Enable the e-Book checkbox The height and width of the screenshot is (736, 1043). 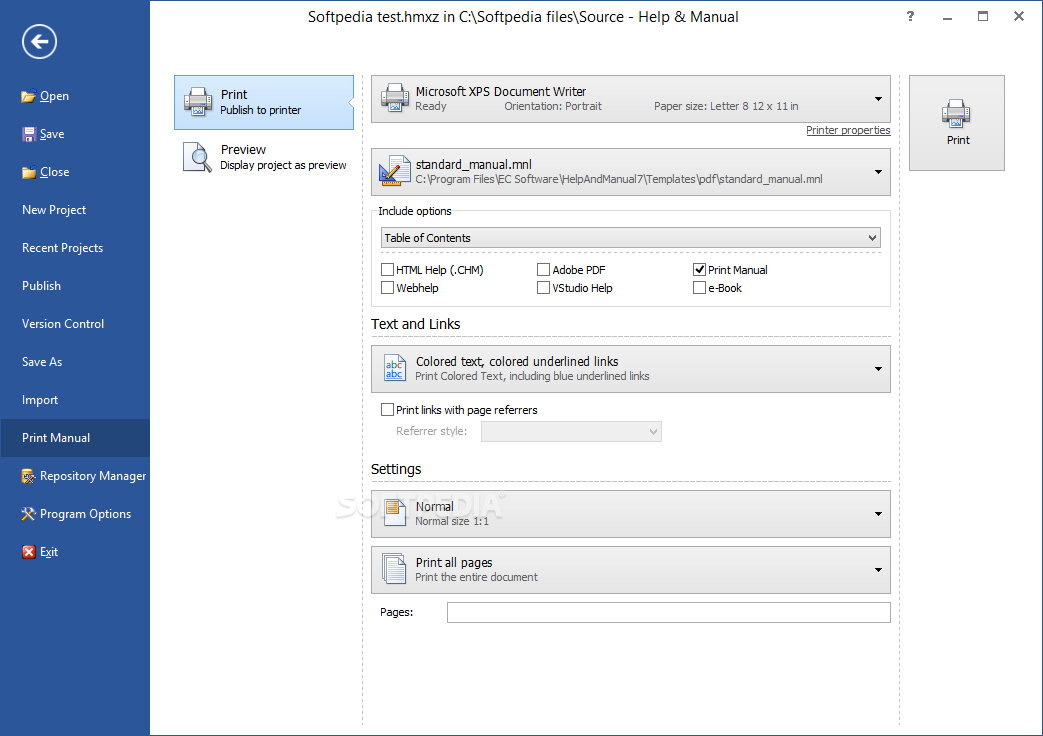pos(699,287)
